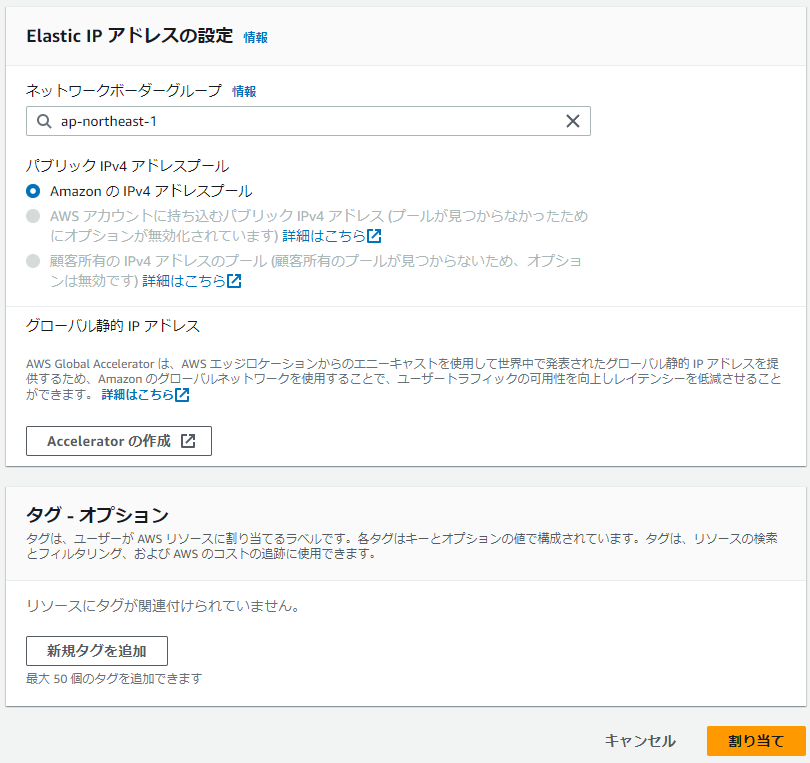Image resolution: width=810 pixels, height=763 pixels.
Task: Select the 顧客所有の IPv4 アドレスのプール radio
Action: [33, 261]
